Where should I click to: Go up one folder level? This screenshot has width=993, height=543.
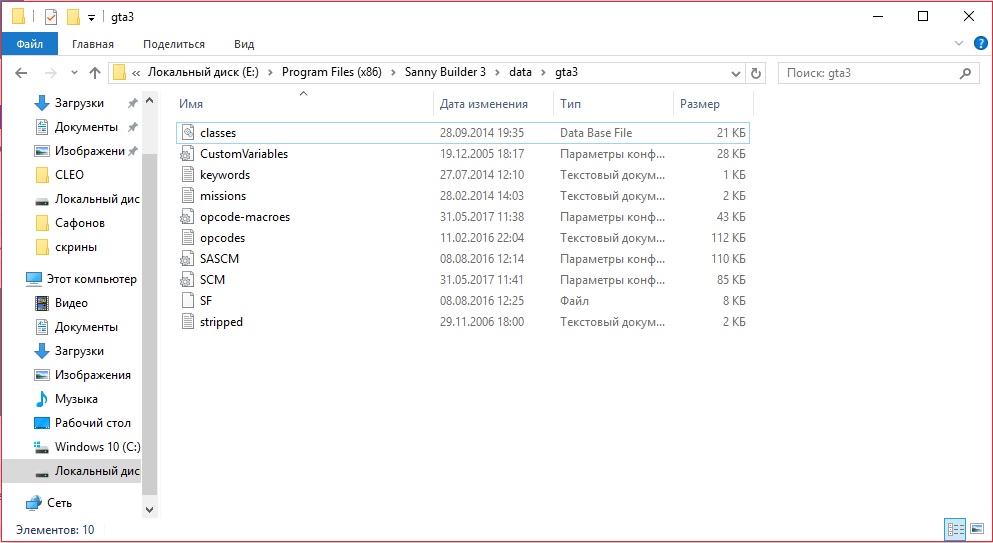coord(95,73)
